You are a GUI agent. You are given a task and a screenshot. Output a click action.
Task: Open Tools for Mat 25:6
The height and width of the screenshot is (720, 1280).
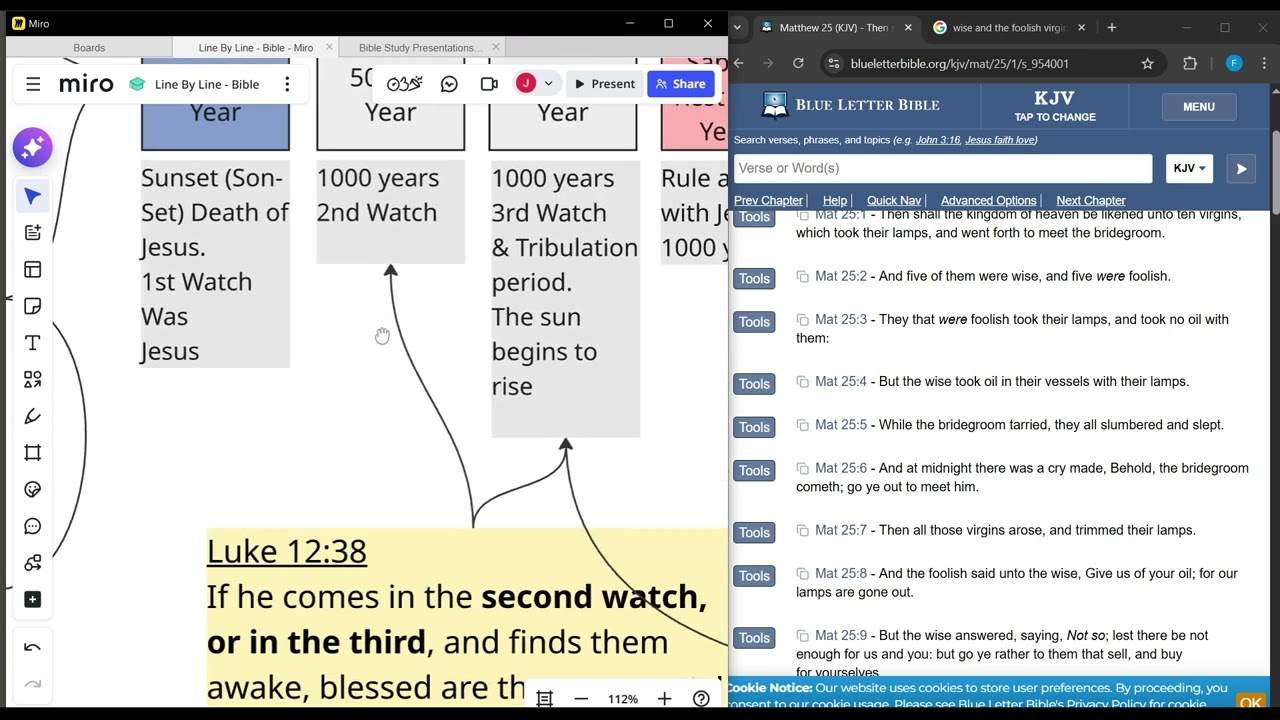[x=755, y=471]
